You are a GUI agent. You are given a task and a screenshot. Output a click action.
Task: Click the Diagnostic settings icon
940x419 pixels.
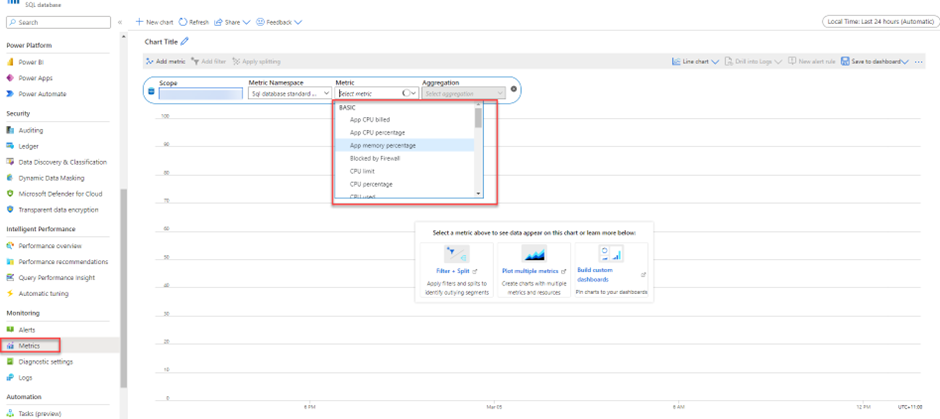(11, 362)
